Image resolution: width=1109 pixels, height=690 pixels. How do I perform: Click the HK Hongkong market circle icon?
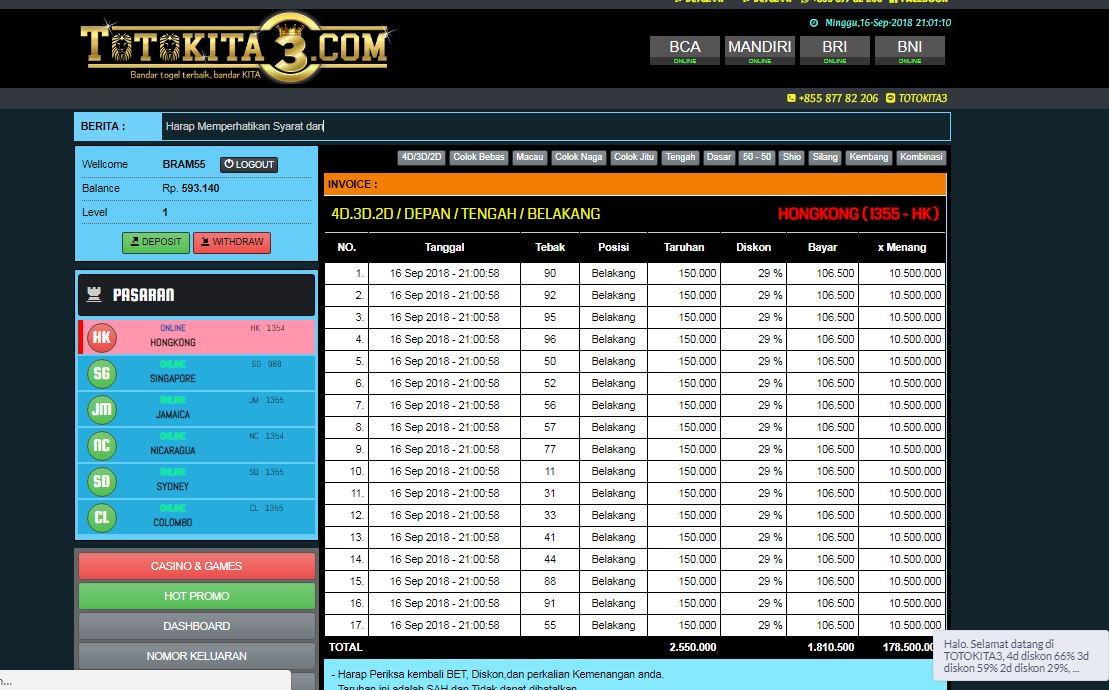(x=101, y=337)
